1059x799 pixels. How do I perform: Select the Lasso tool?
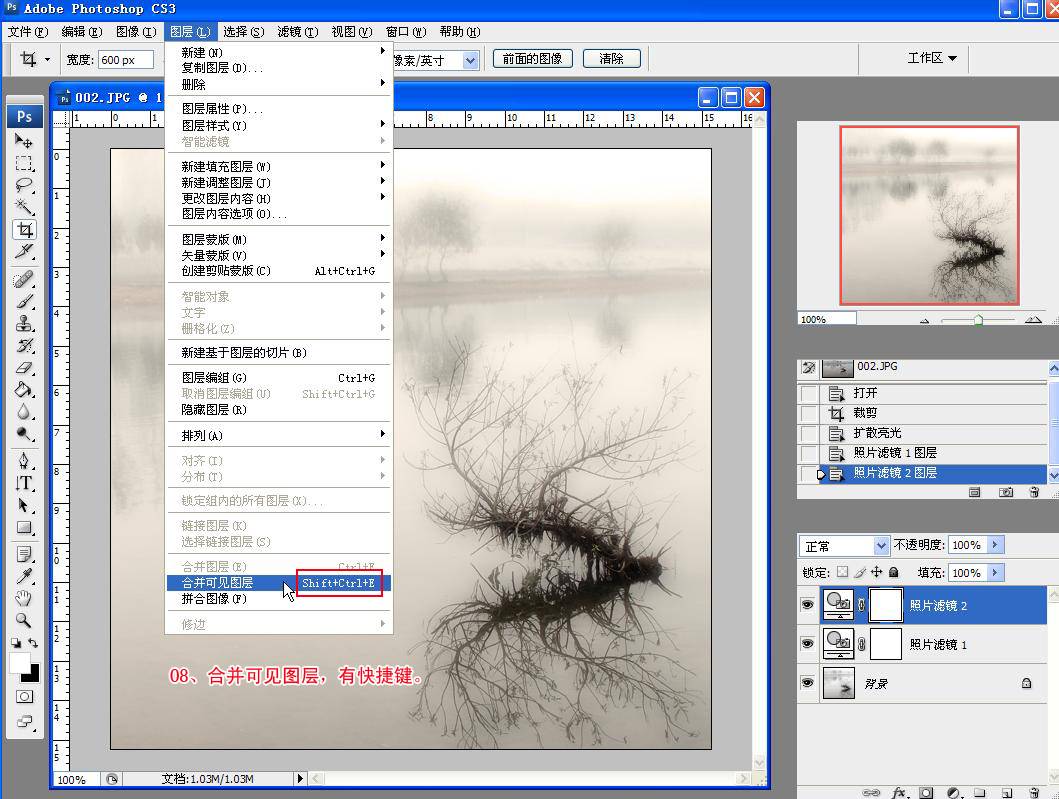point(24,185)
